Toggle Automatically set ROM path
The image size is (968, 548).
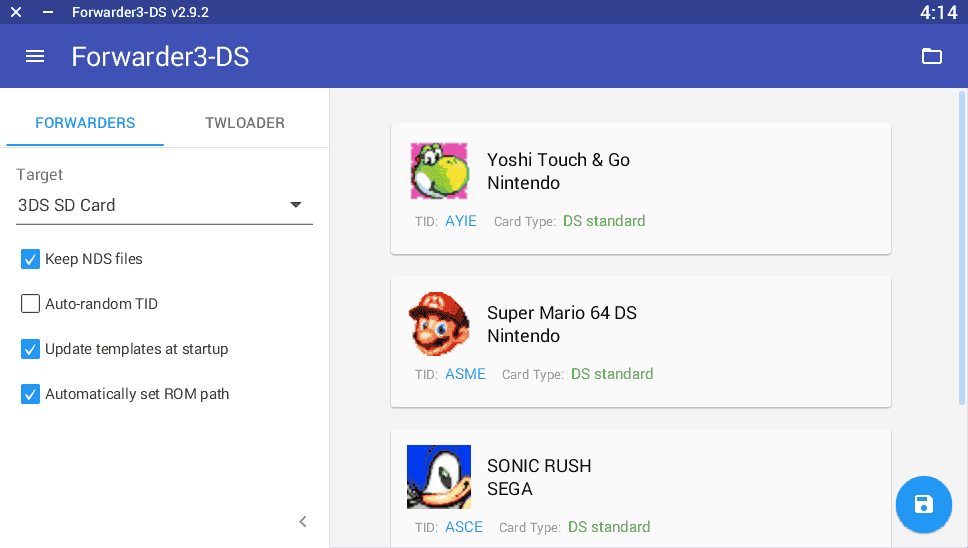30,394
